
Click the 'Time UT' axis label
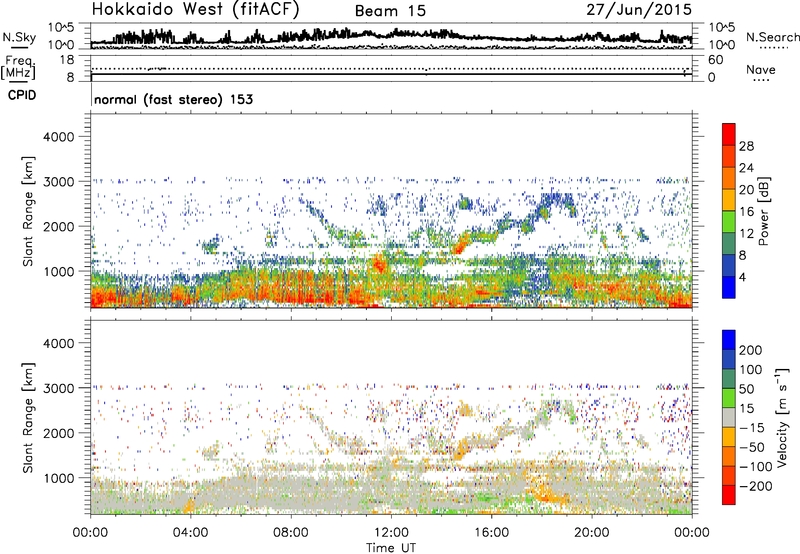point(391,548)
